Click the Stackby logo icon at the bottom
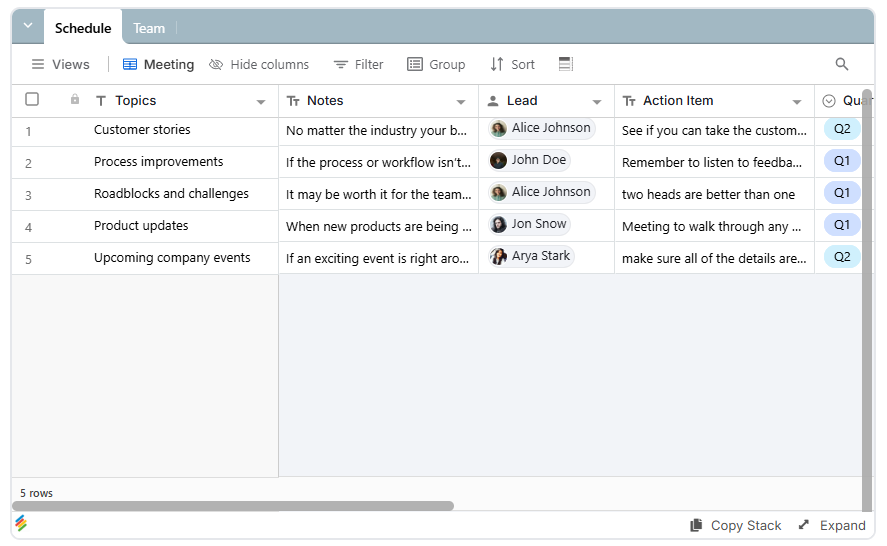The width and height of the screenshot is (887, 546). pyautogui.click(x=21, y=523)
